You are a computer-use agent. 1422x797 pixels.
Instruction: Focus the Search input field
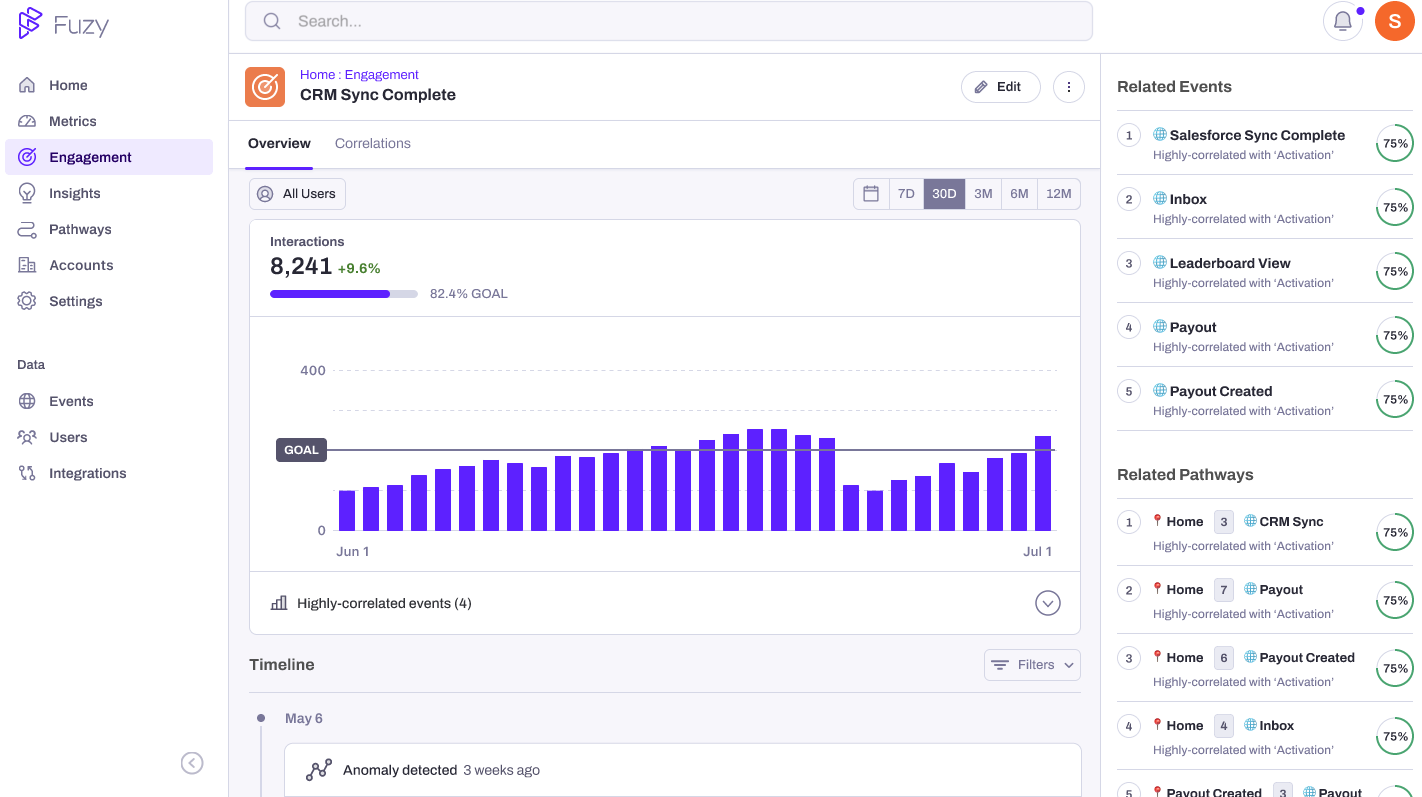pyautogui.click(x=669, y=21)
